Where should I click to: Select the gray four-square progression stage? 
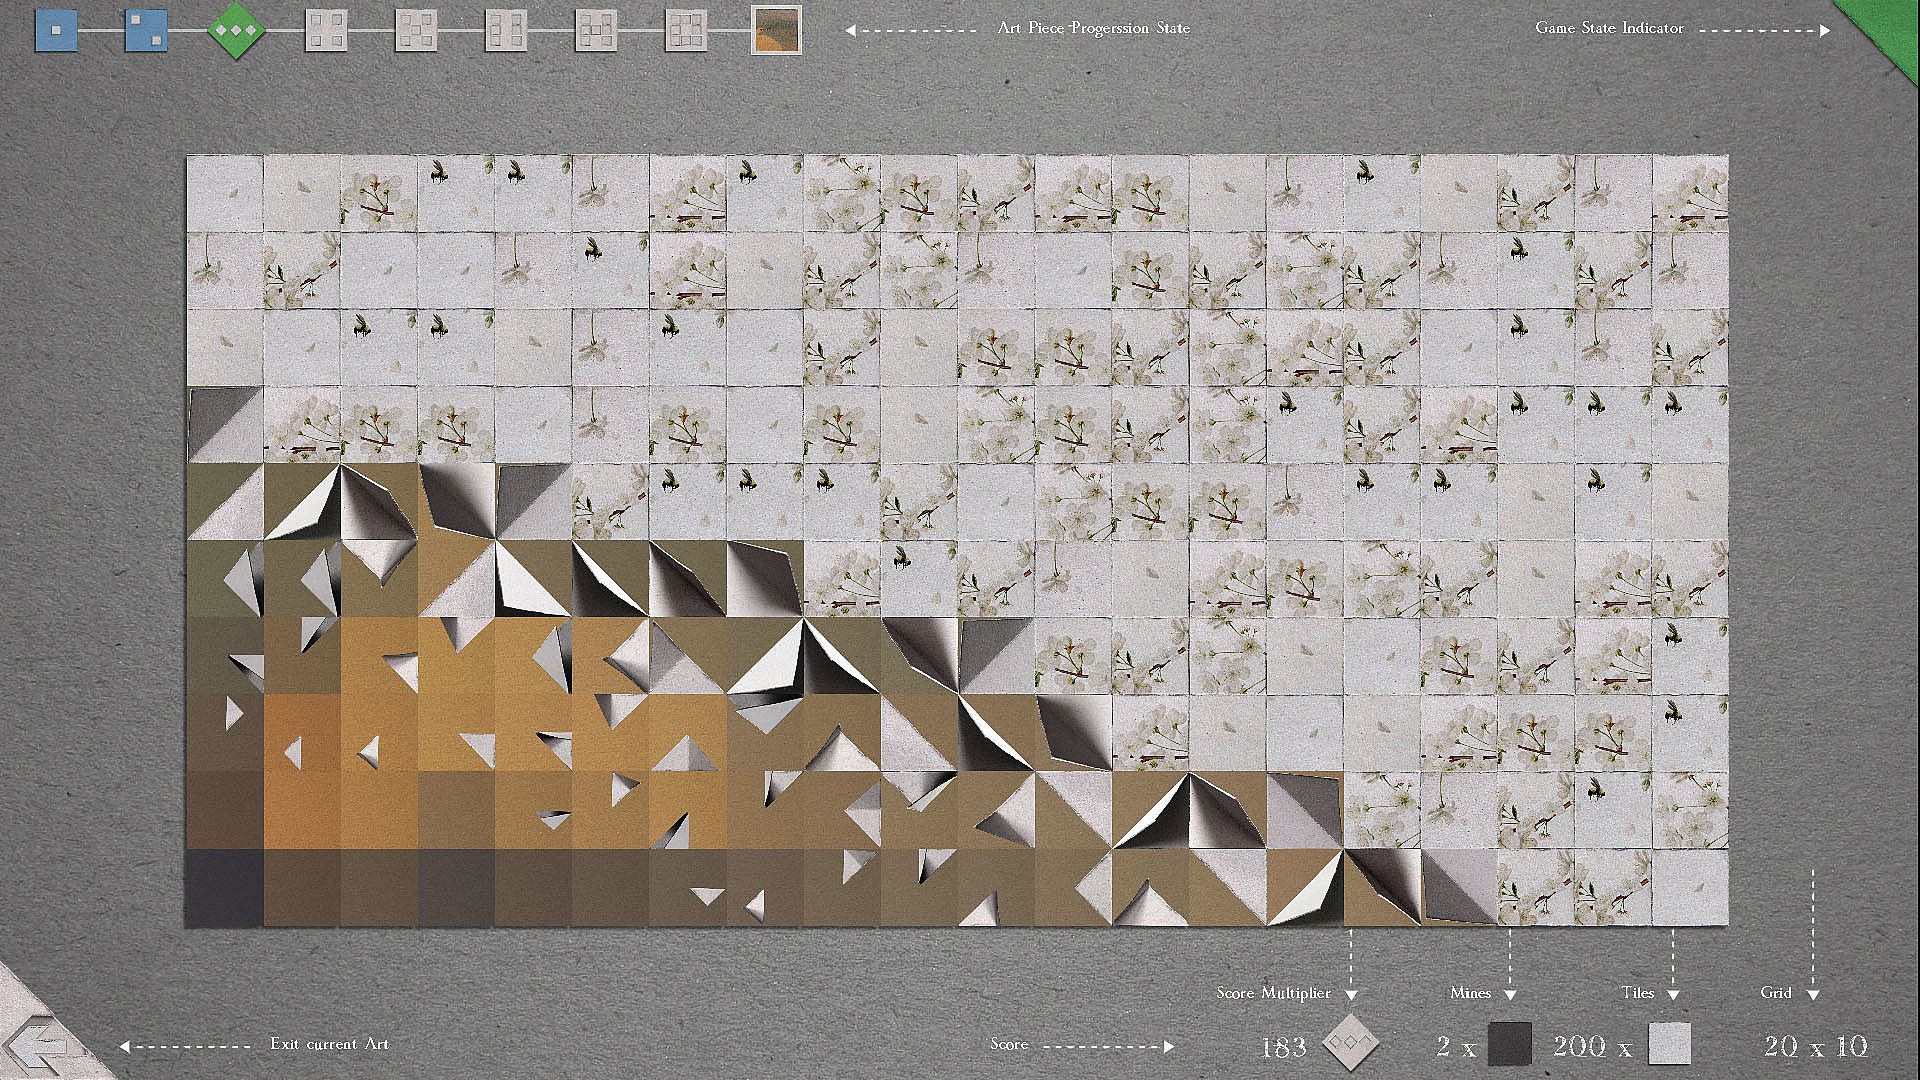pyautogui.click(x=326, y=30)
